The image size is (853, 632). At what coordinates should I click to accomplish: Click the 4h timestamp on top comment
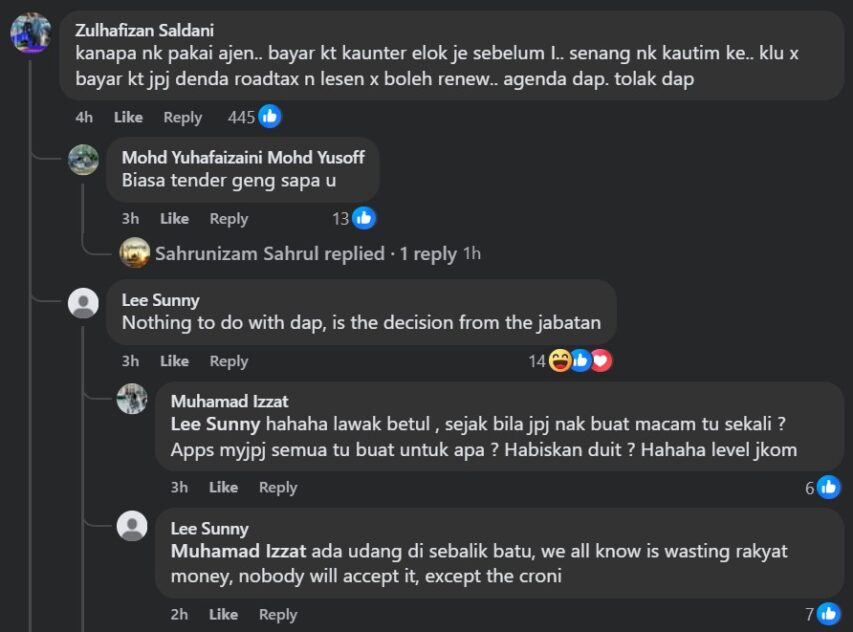point(84,117)
